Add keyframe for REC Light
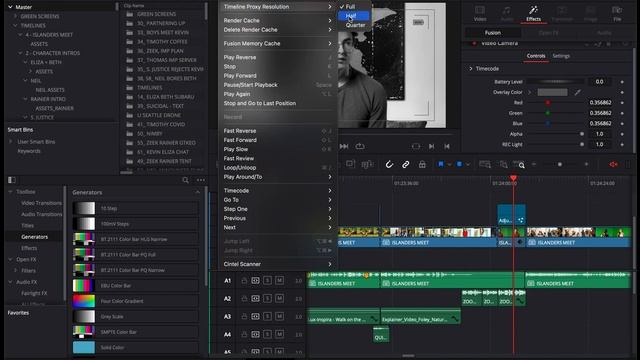Screen dimensions: 640x360 coord(622,144)
